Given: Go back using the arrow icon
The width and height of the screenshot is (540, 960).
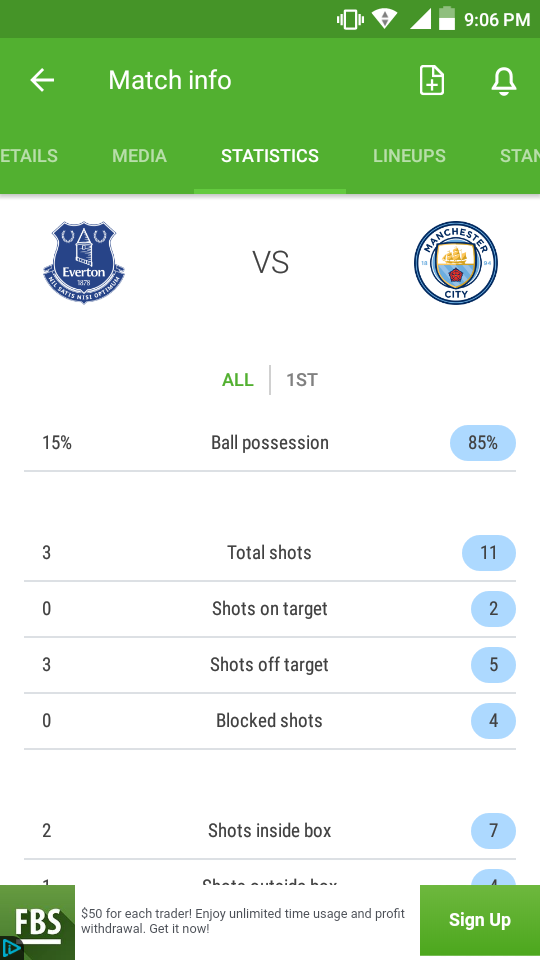Looking at the screenshot, I should [42, 80].
